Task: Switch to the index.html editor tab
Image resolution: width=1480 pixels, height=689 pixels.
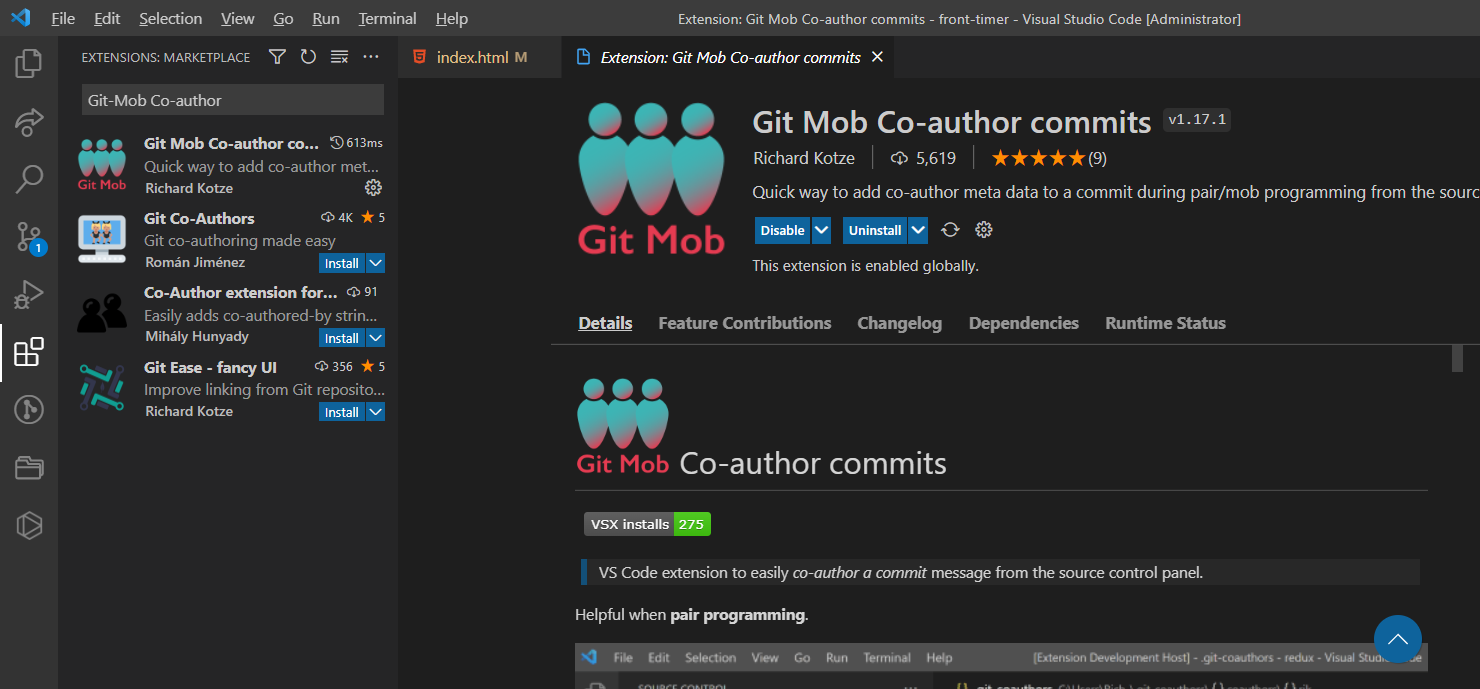Action: [x=479, y=57]
